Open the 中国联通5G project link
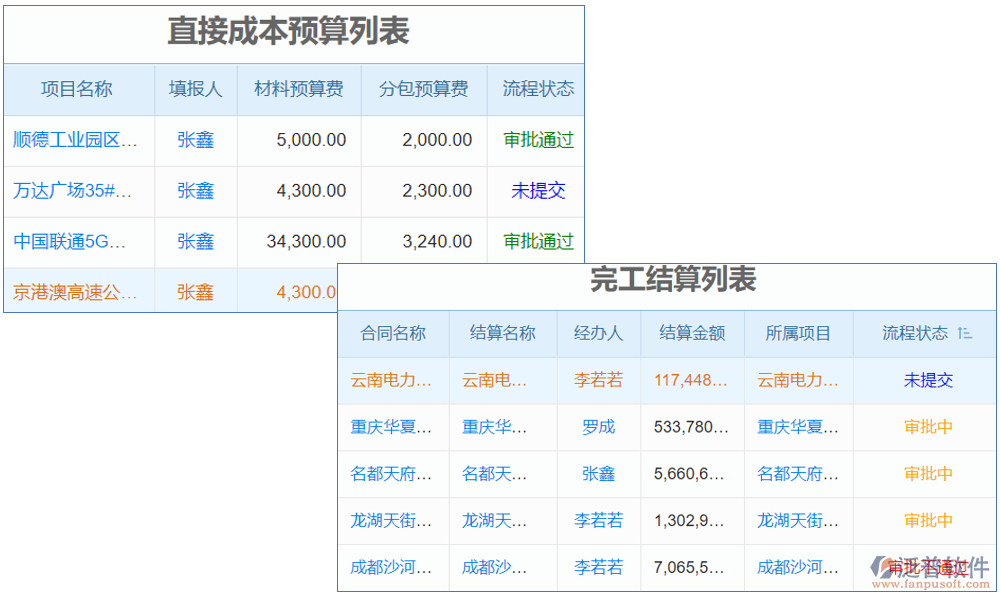 (72, 241)
